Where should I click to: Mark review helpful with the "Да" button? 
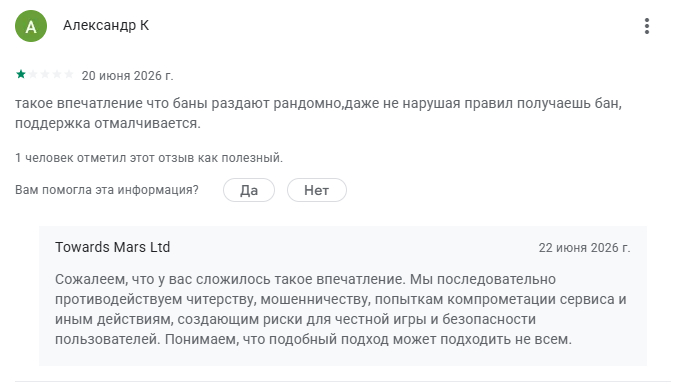(x=249, y=190)
